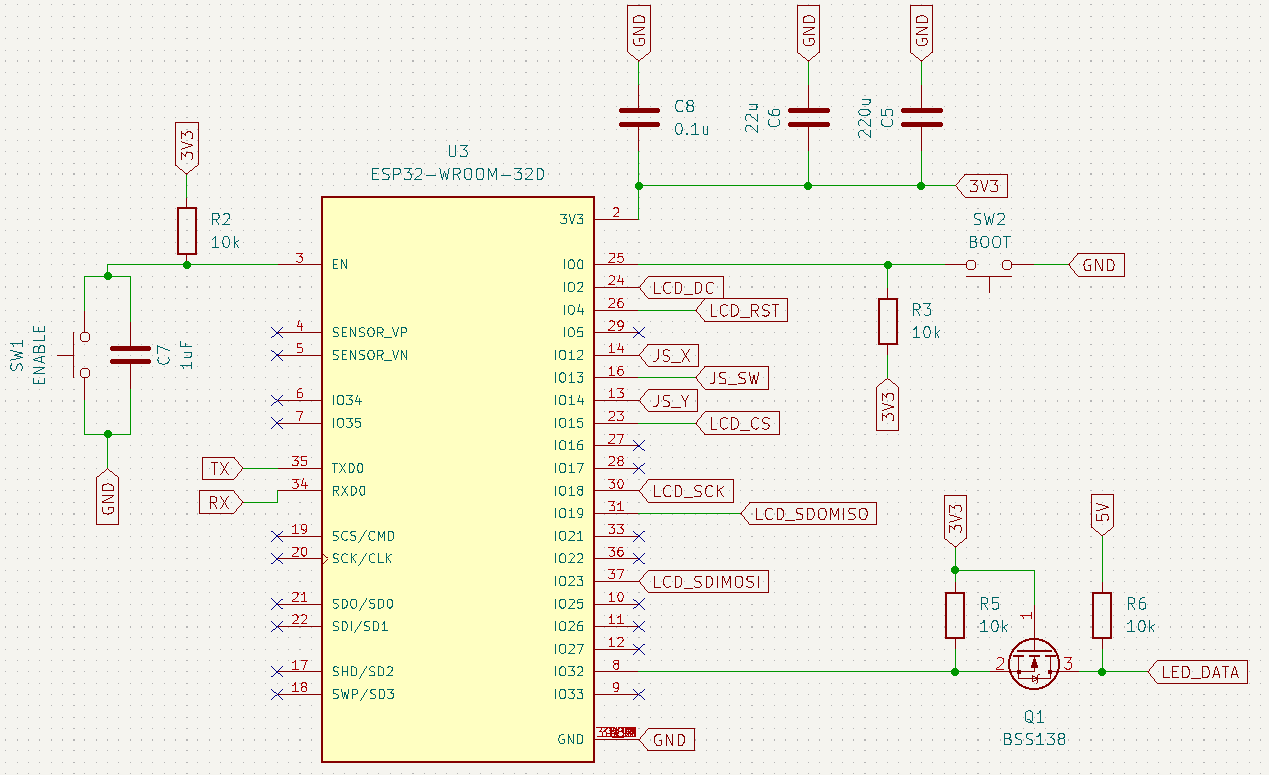Select the GND label at U3's GND pin
This screenshot has height=775, width=1269.
(x=665, y=740)
